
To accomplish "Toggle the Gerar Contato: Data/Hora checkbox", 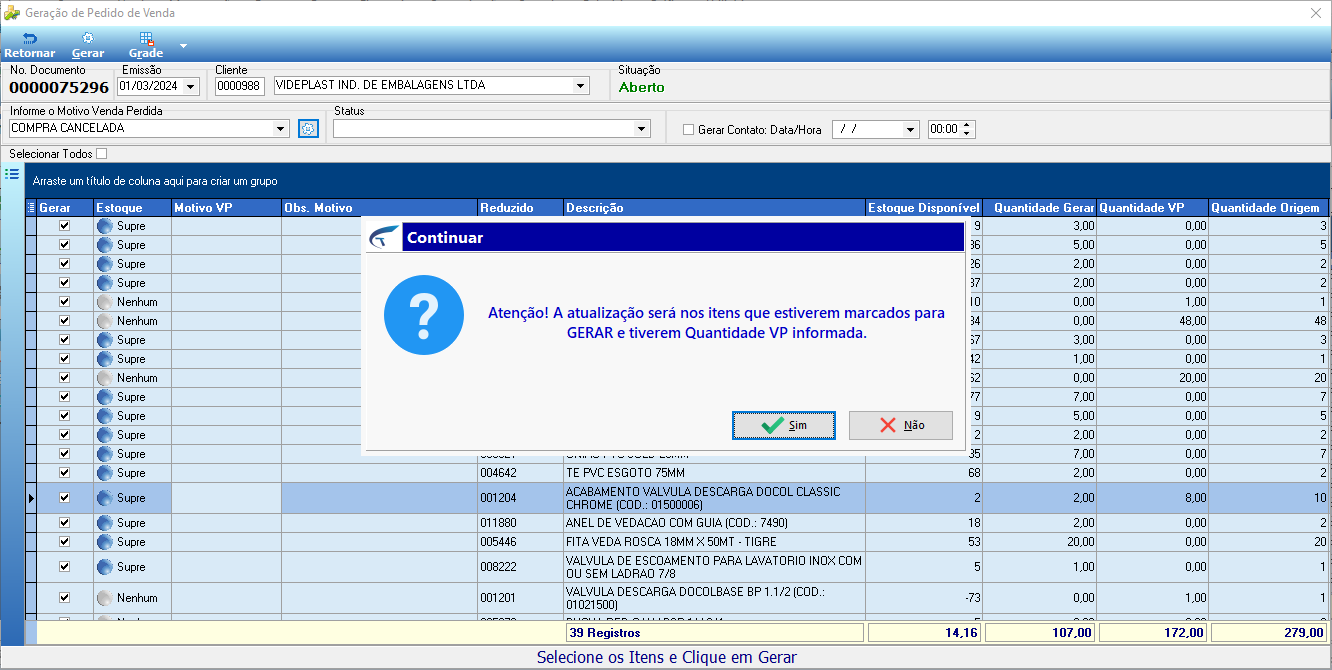I will [688, 129].
